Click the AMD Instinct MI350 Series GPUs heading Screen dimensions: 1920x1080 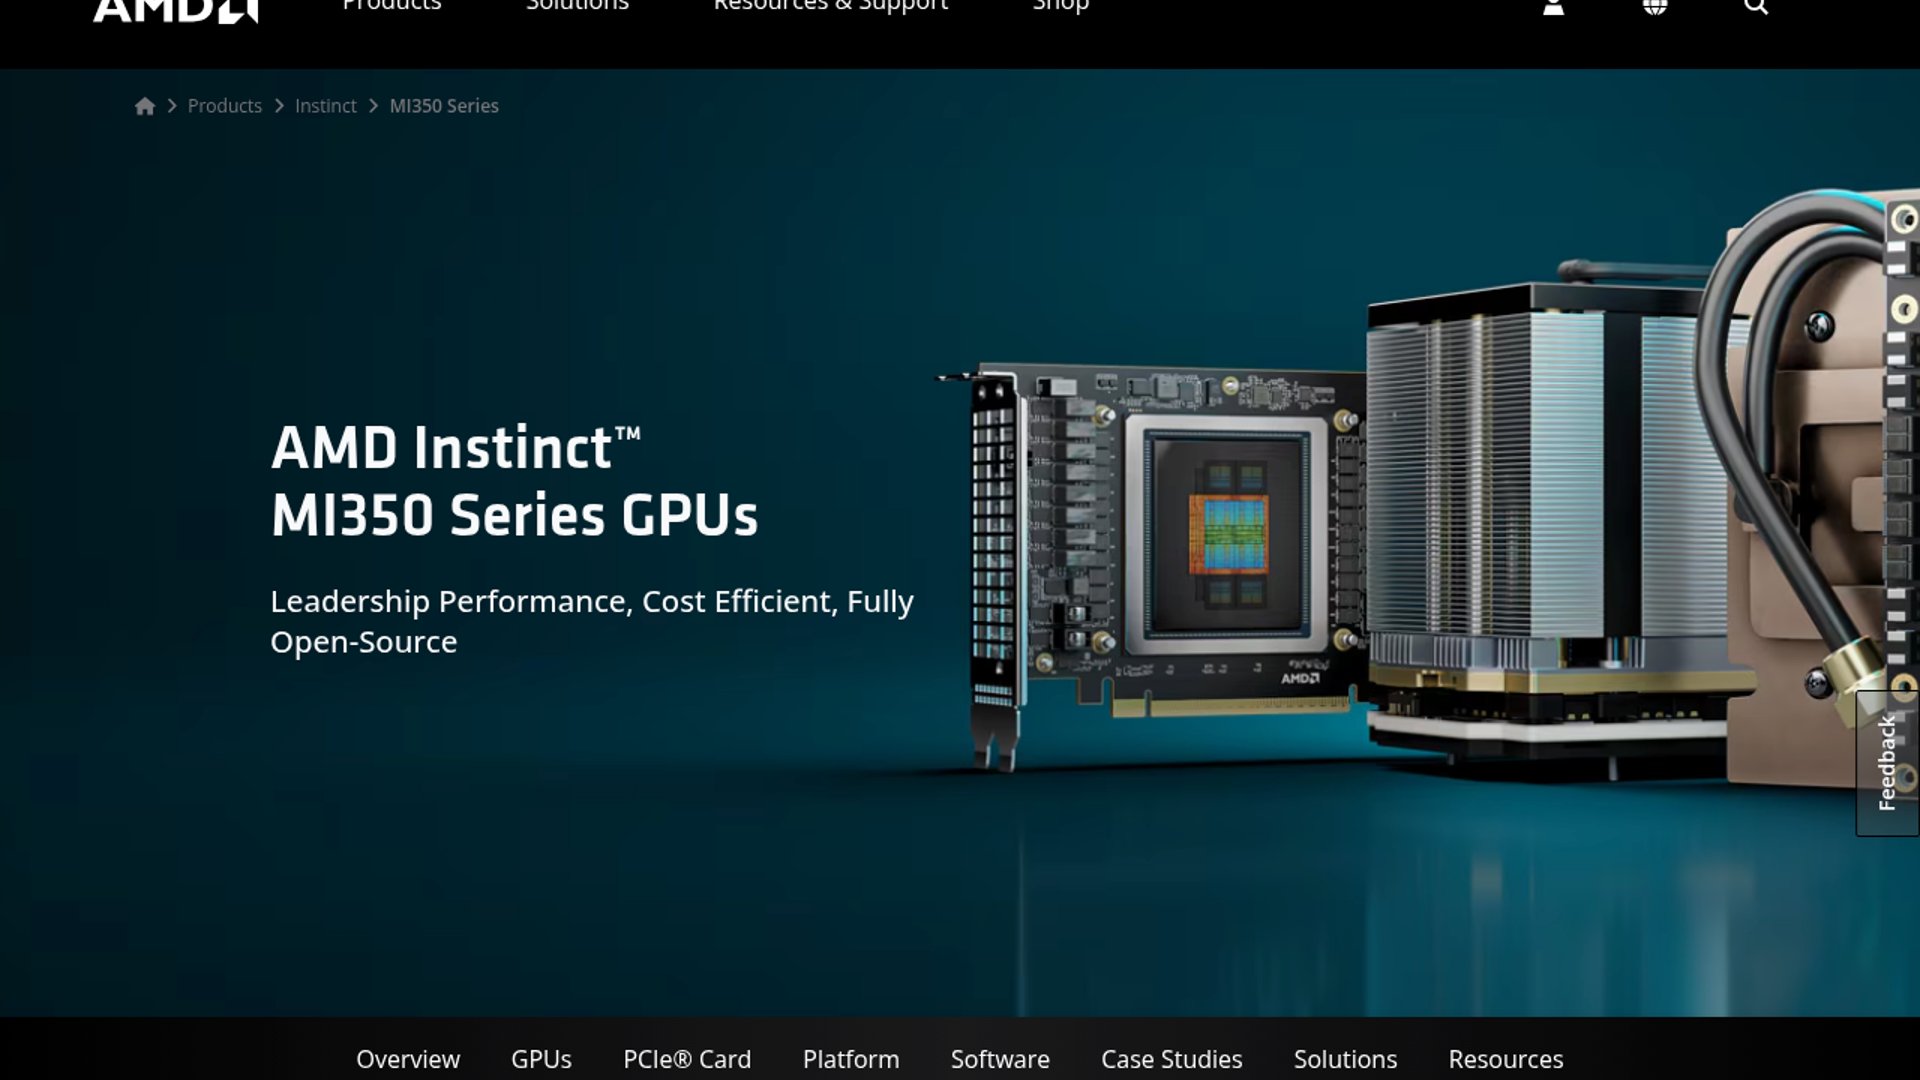tap(514, 481)
